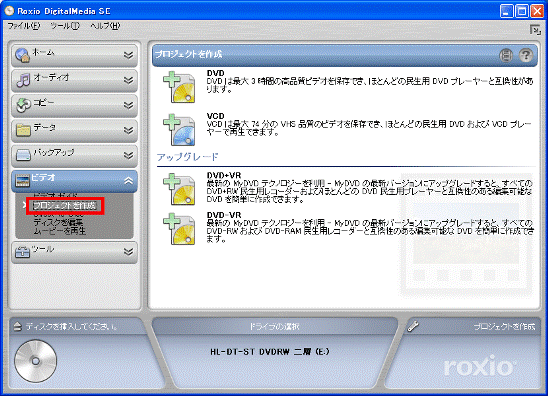Click the bottom-right プロジェクトを作成 label
The image size is (548, 396).
(504, 326)
